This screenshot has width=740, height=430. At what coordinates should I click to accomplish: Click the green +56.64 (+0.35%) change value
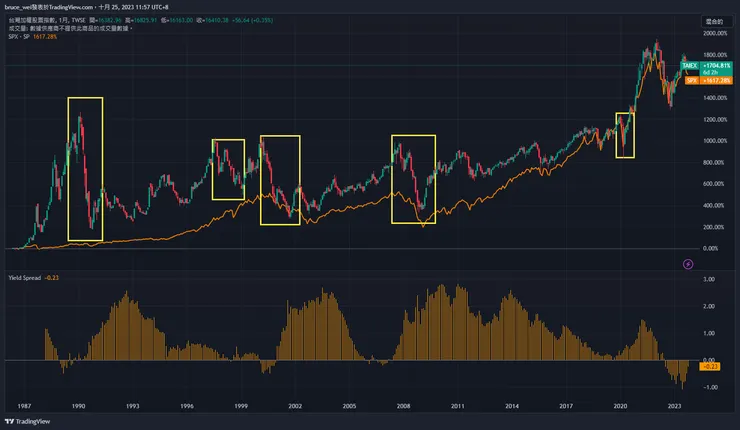254,20
